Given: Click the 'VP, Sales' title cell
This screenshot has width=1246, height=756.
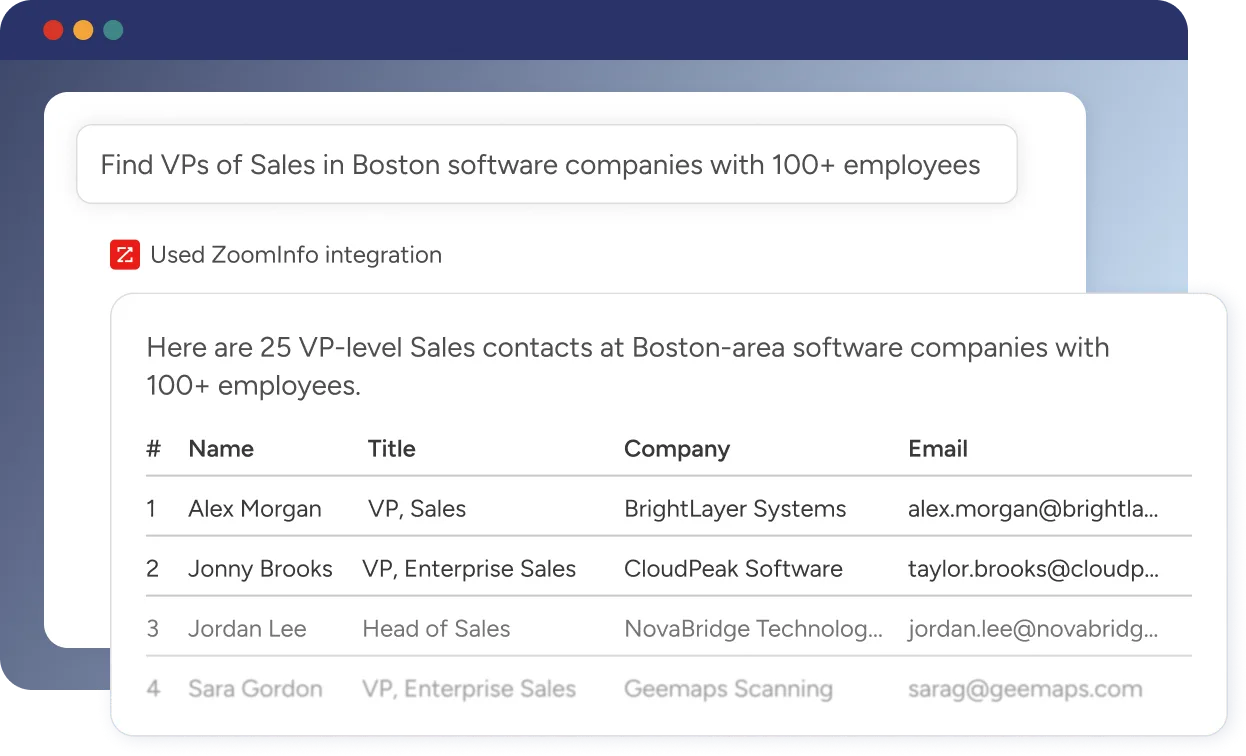Looking at the screenshot, I should pos(417,509).
